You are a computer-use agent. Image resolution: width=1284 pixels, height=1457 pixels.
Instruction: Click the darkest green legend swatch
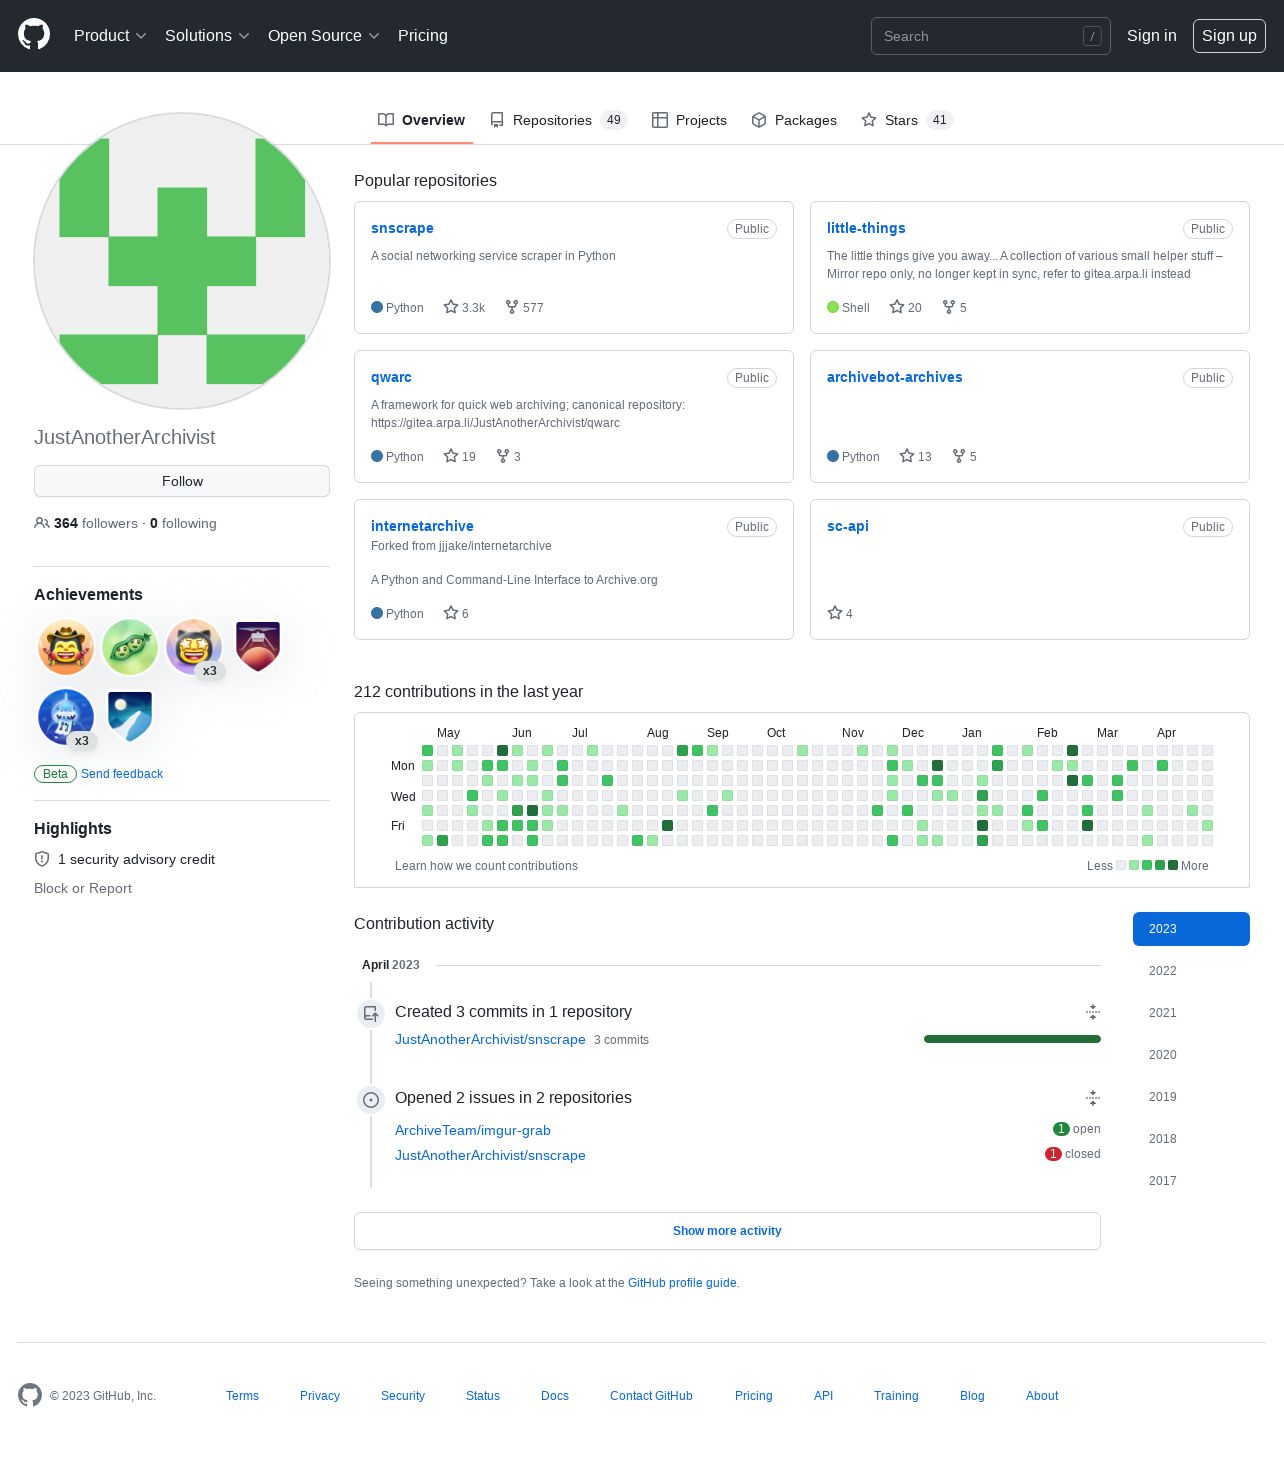[1173, 865]
